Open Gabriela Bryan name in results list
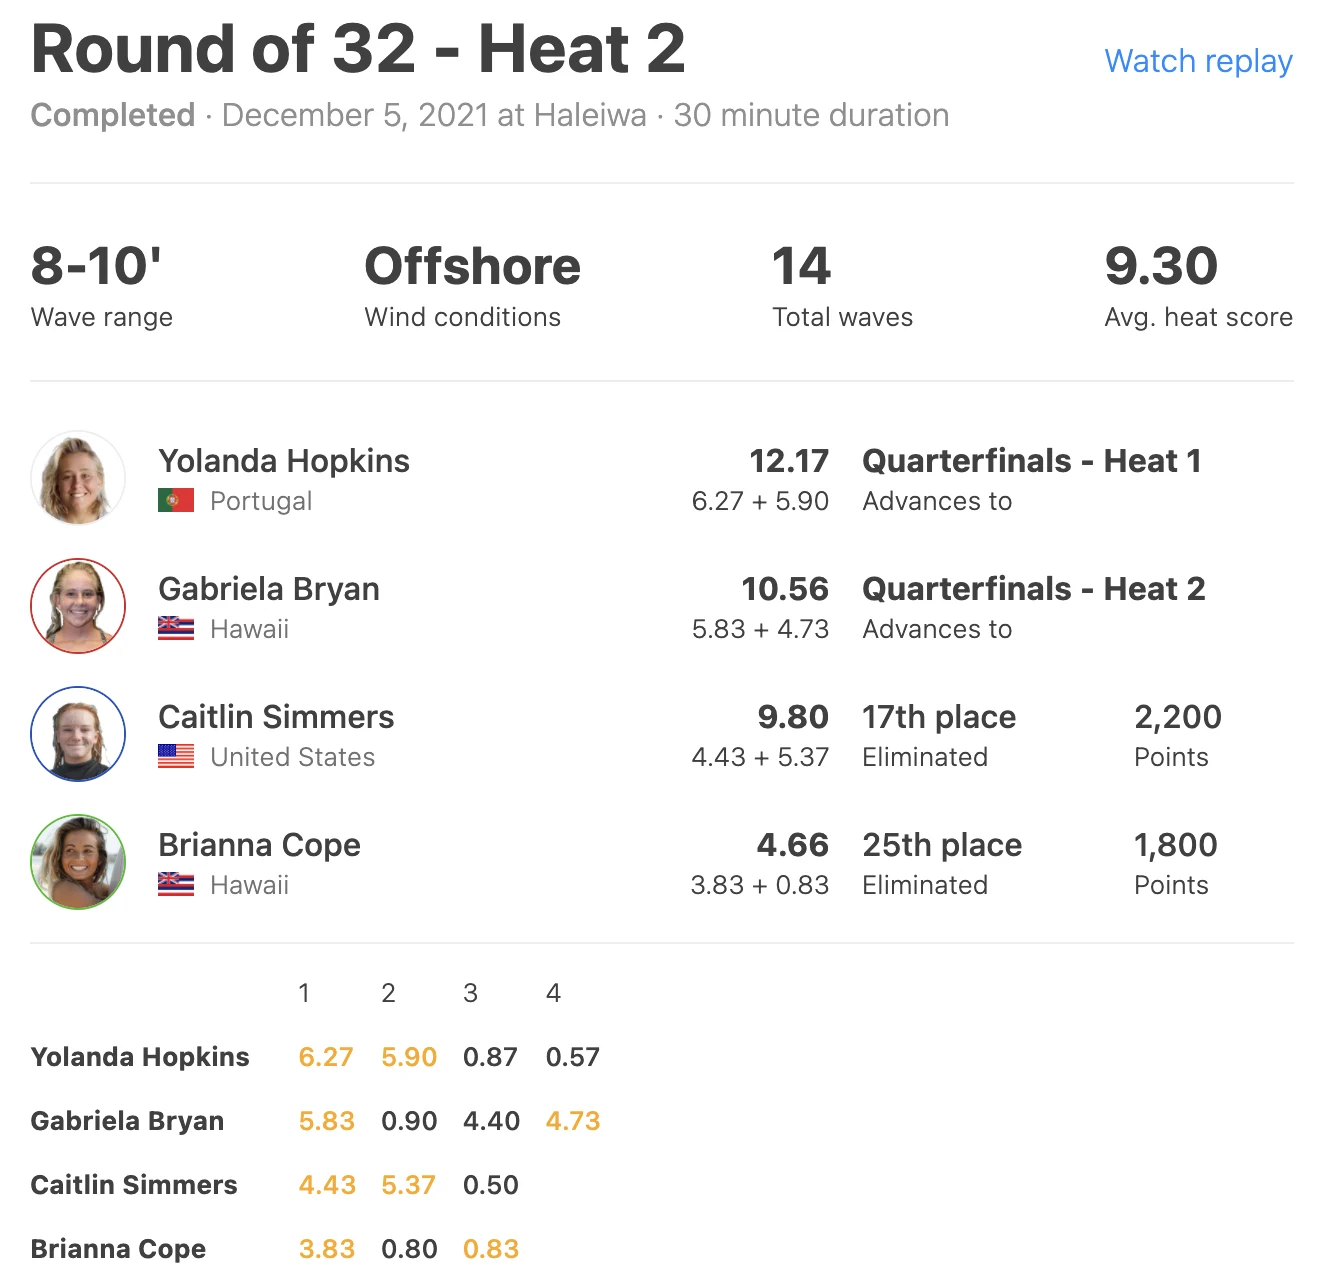The width and height of the screenshot is (1322, 1284). pyautogui.click(x=269, y=589)
